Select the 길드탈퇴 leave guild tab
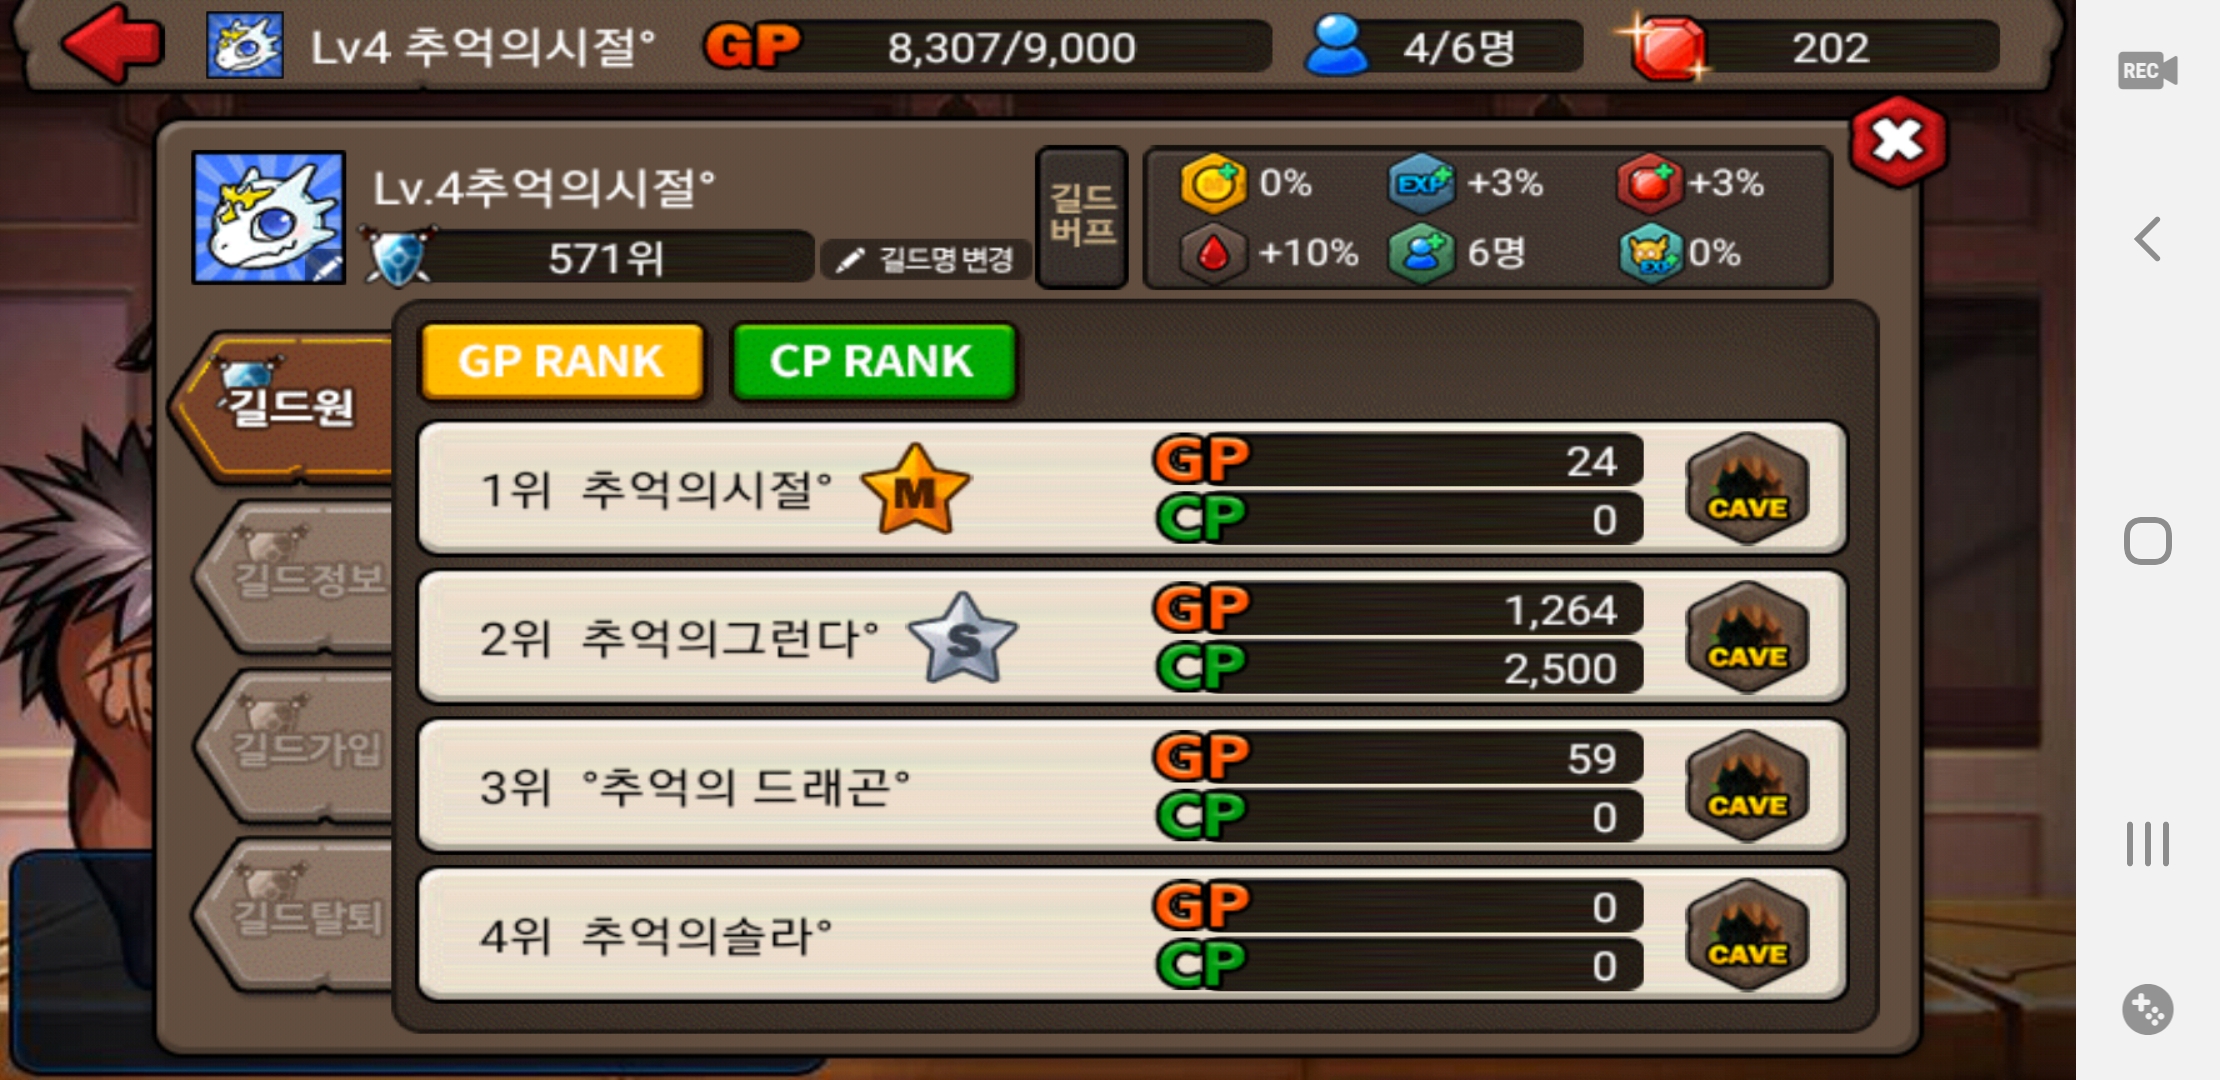Screen dimensions: 2220x1080 coord(298,916)
